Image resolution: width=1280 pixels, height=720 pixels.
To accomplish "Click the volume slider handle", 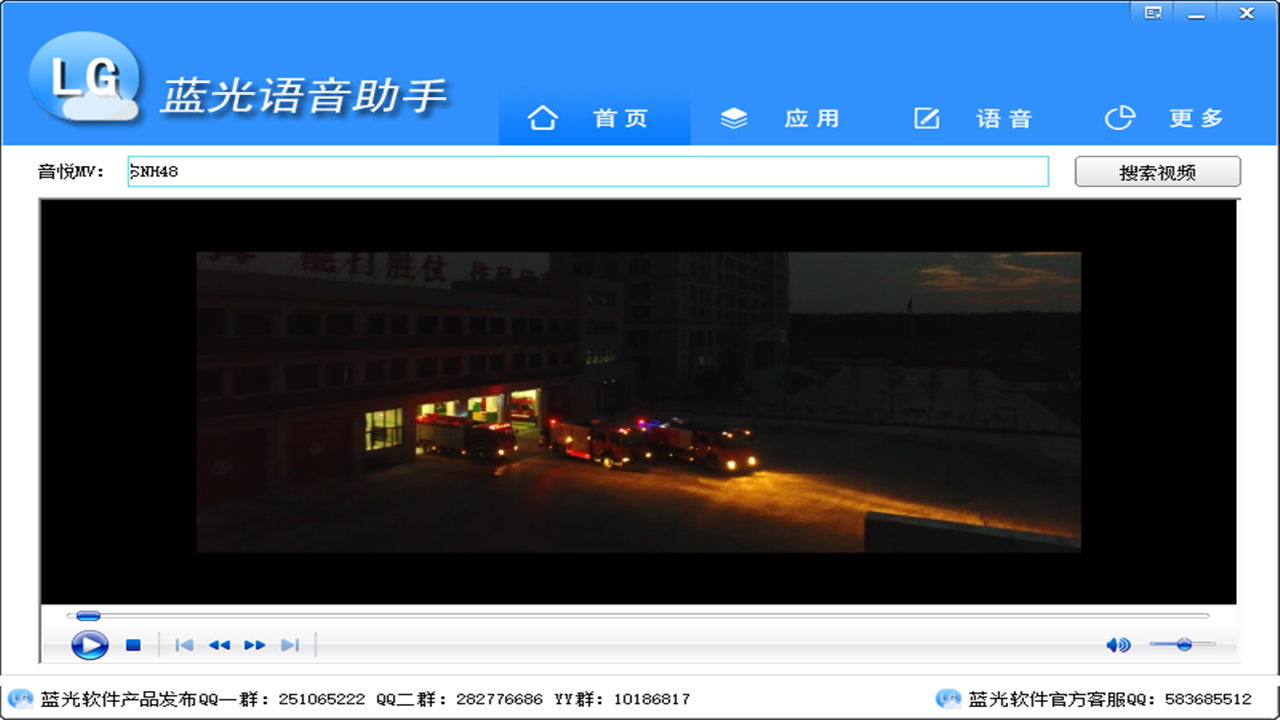I will [x=1184, y=644].
